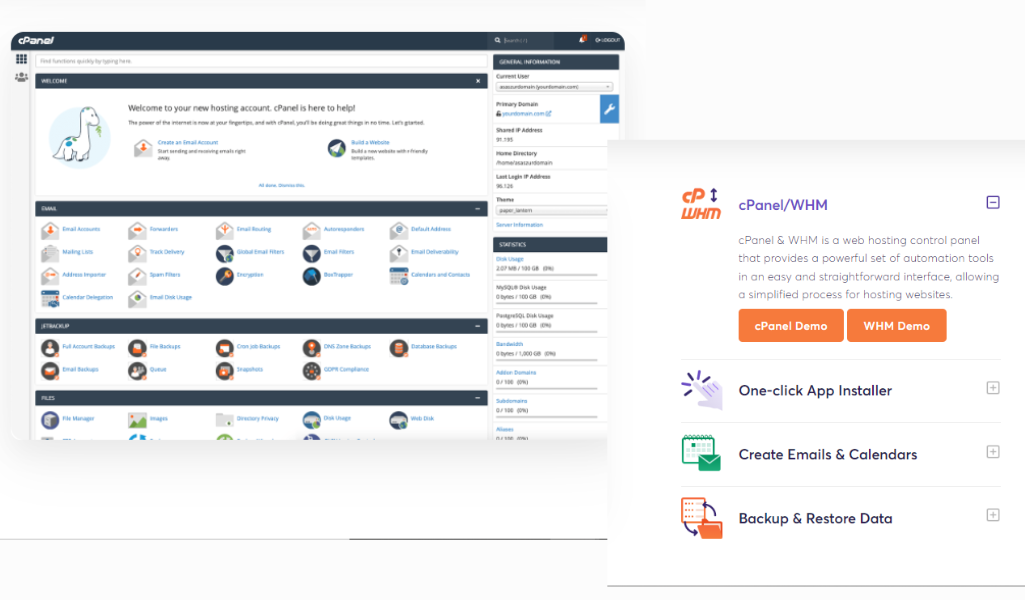Collapse the JetBackup panel
1025x600 pixels.
(x=478, y=326)
